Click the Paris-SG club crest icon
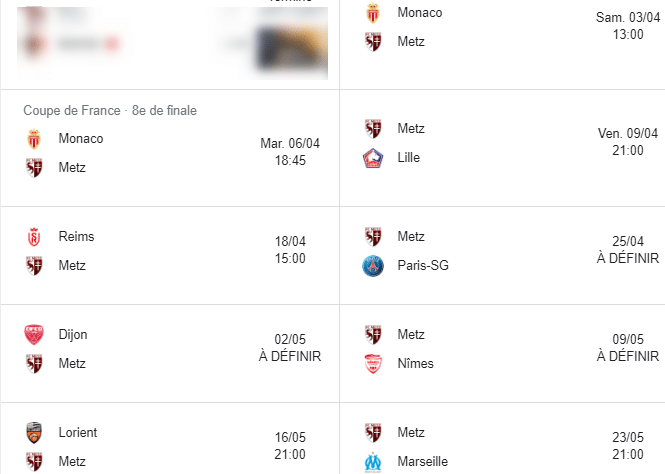Screen dimensions: 665x474 click(x=373, y=266)
